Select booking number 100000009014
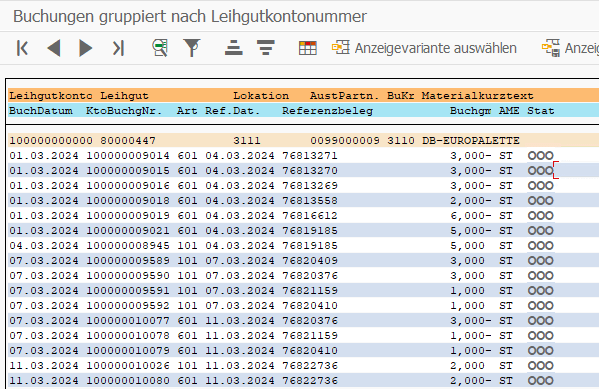This screenshot has height=389, width=599. pos(128,156)
